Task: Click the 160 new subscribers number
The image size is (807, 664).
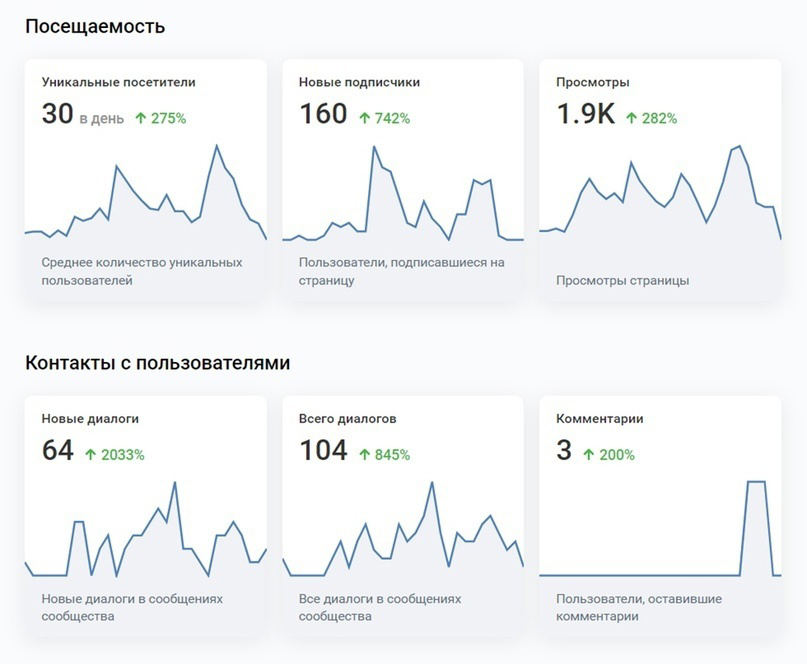Action: point(323,114)
